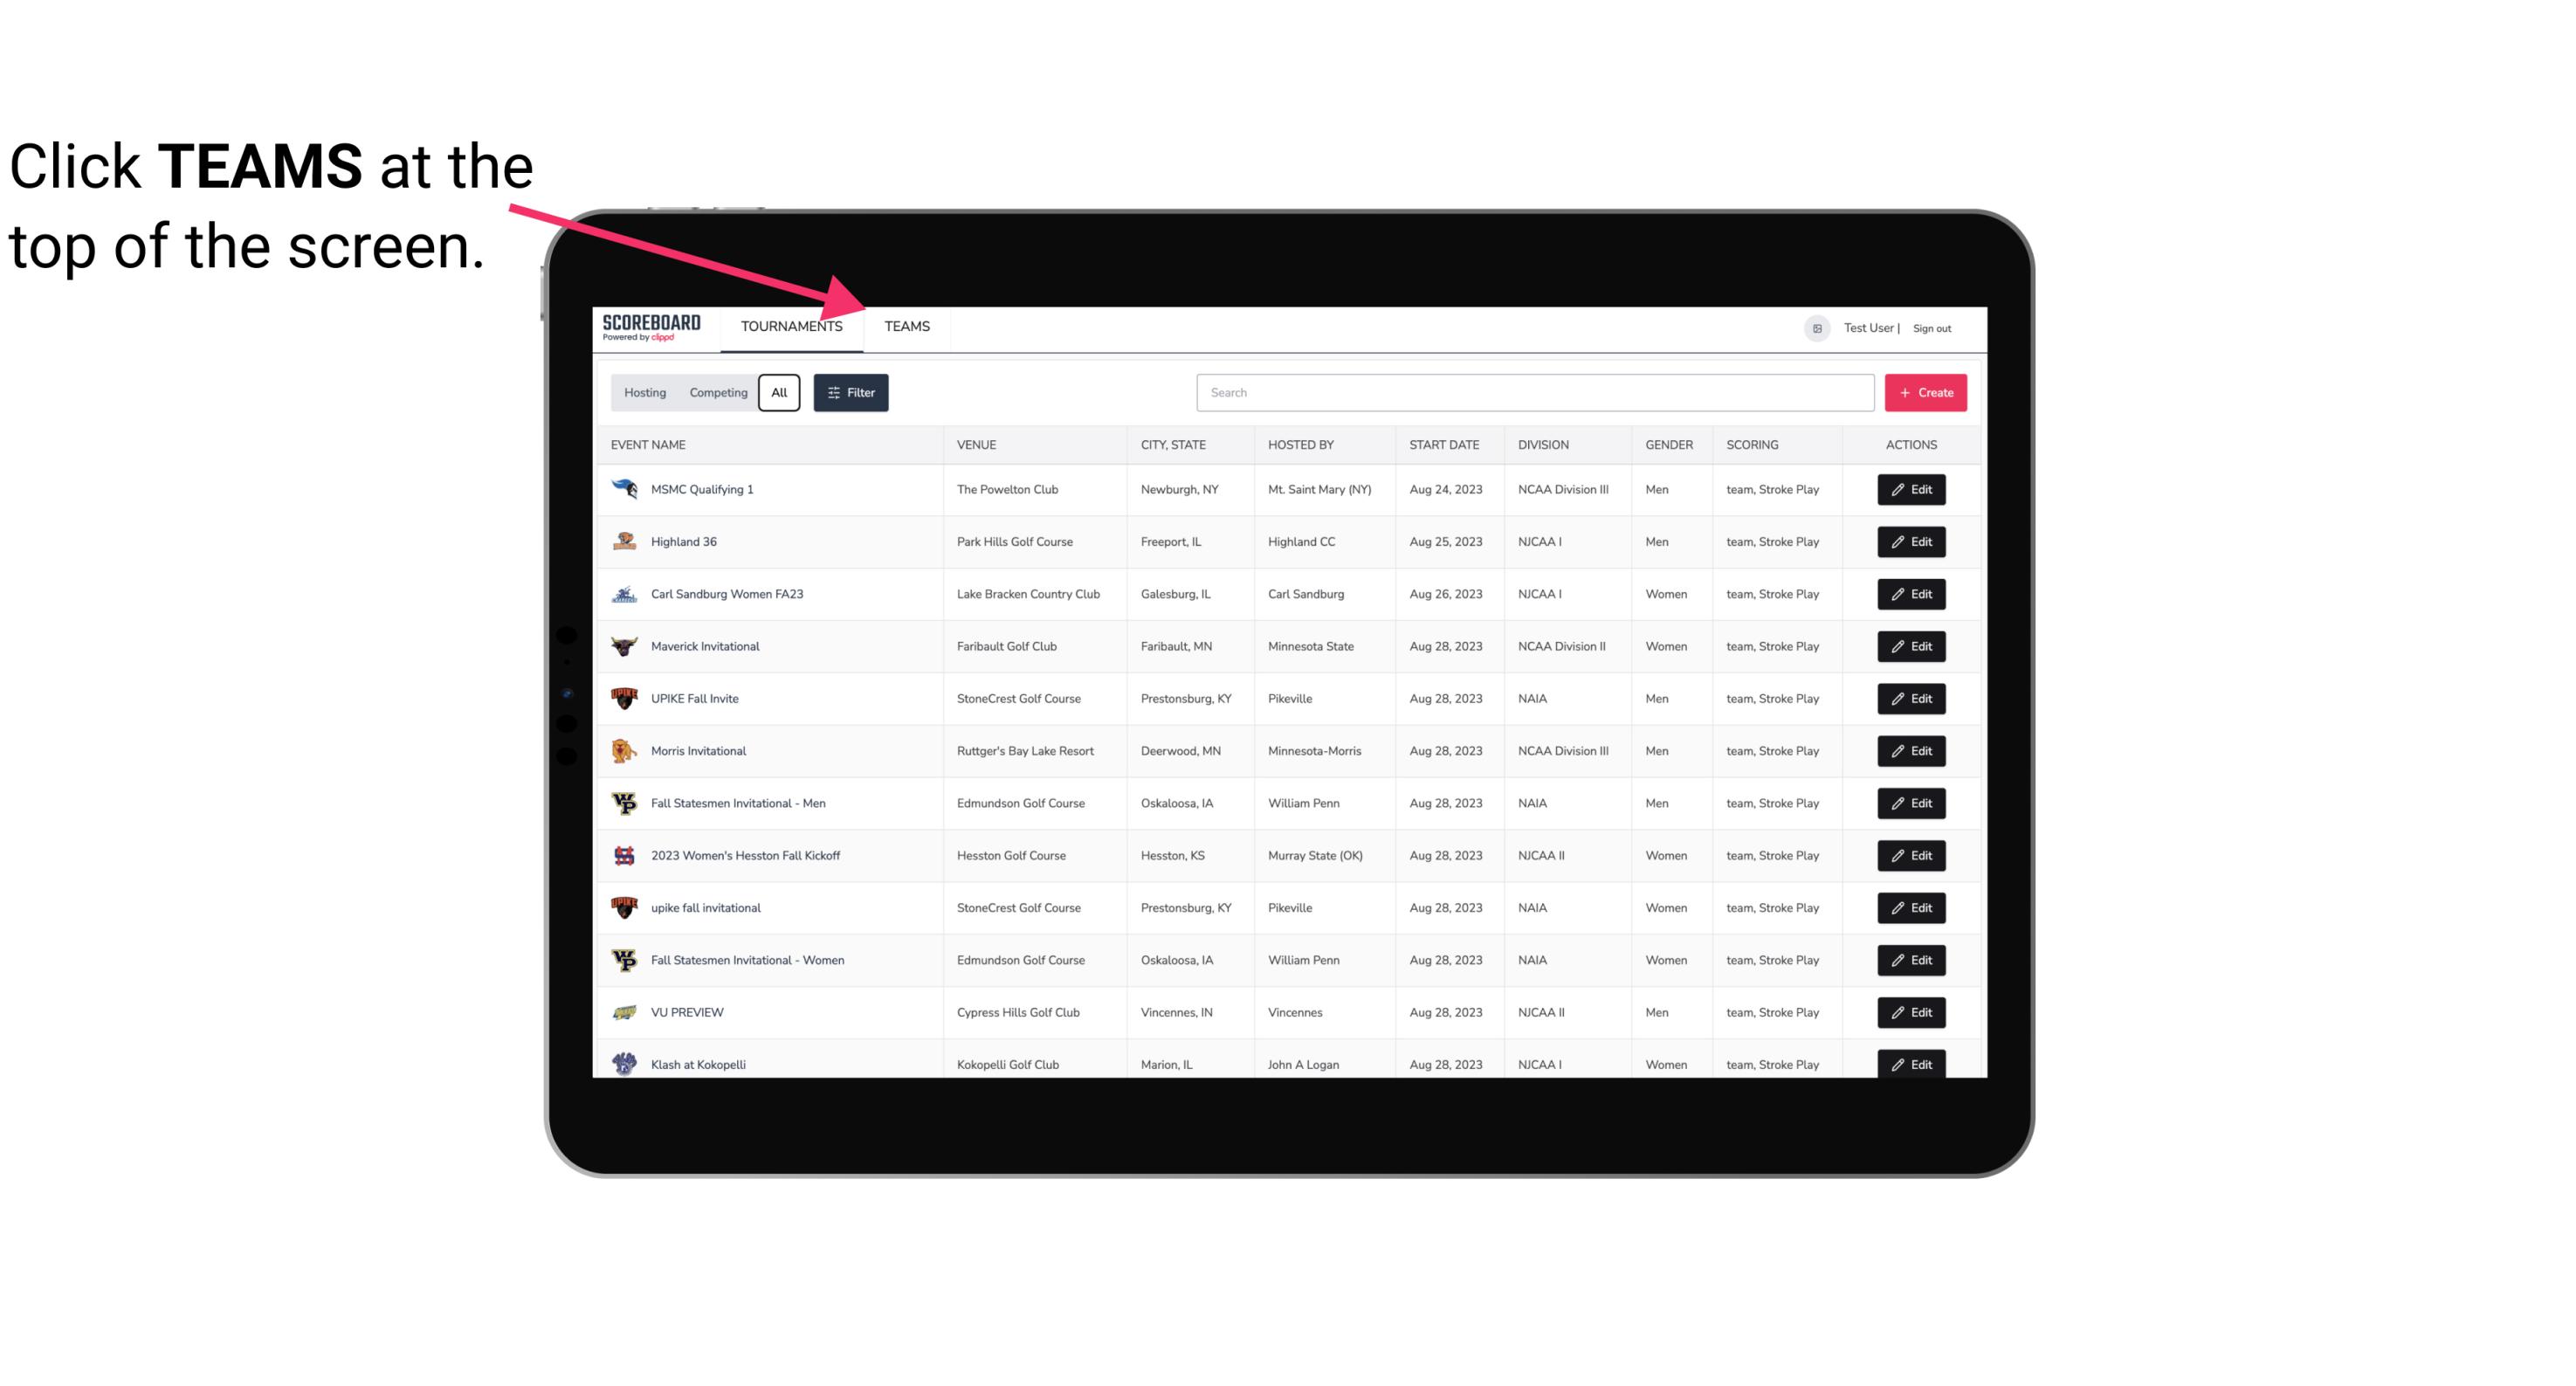Select the Hosting filter toggle
Image resolution: width=2576 pixels, height=1386 pixels.
click(x=644, y=393)
